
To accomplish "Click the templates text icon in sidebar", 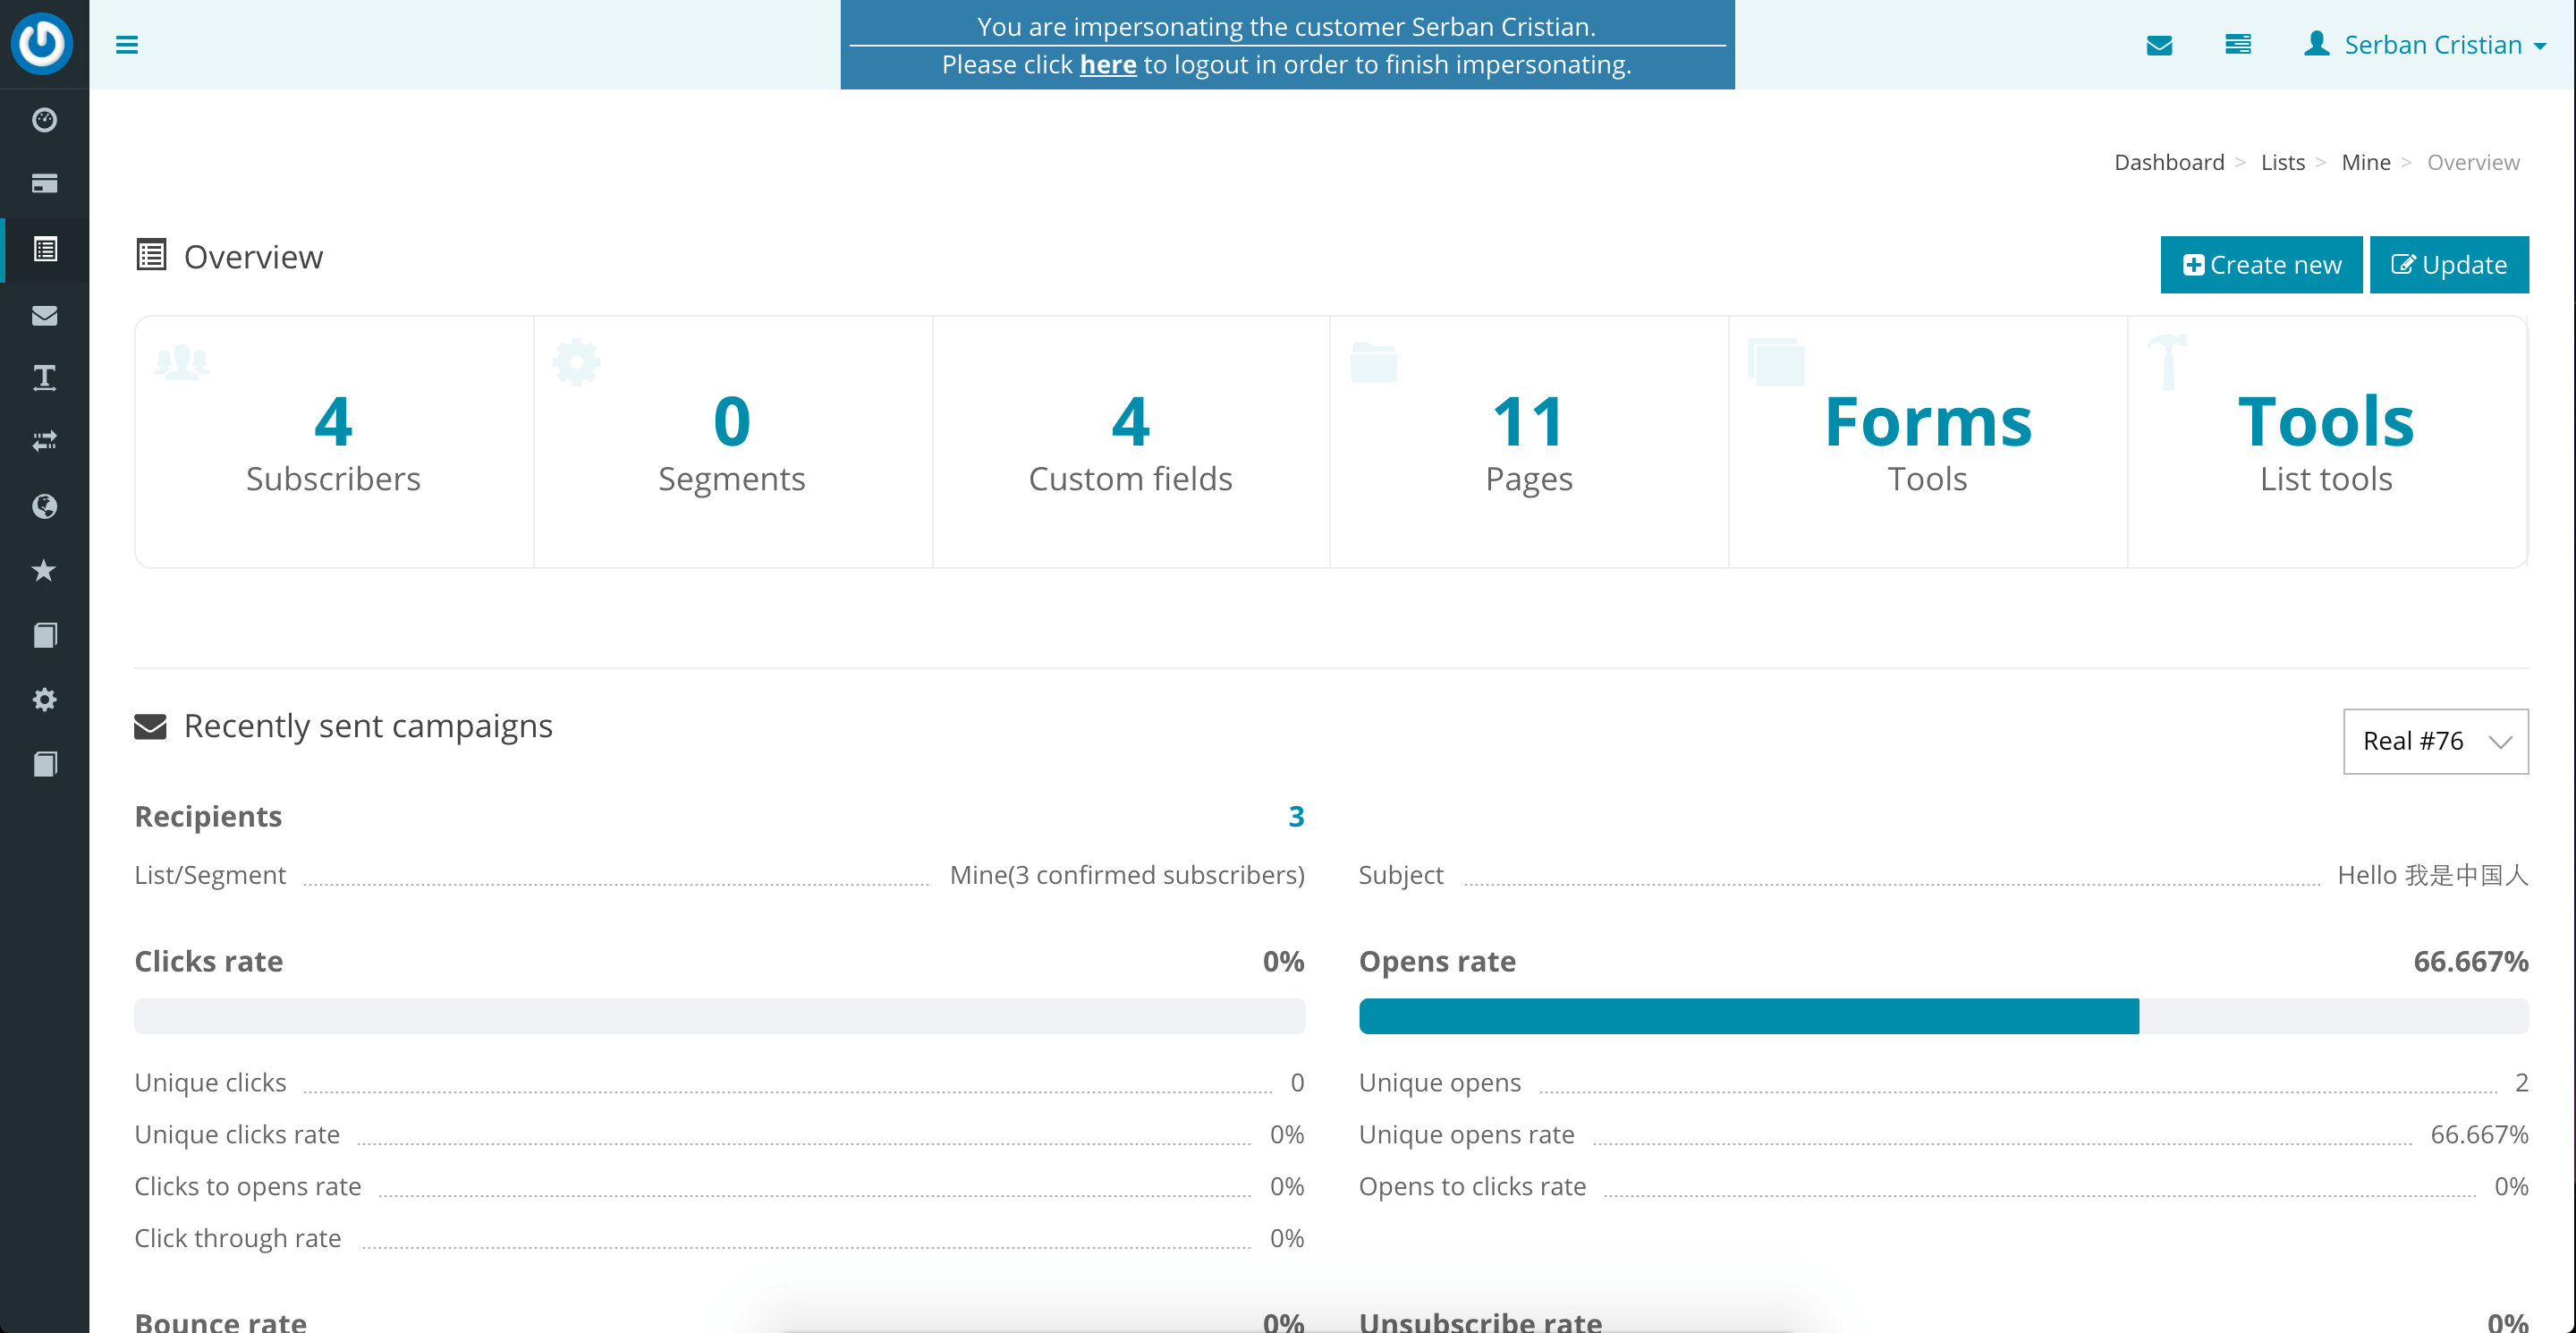I will coord(44,378).
